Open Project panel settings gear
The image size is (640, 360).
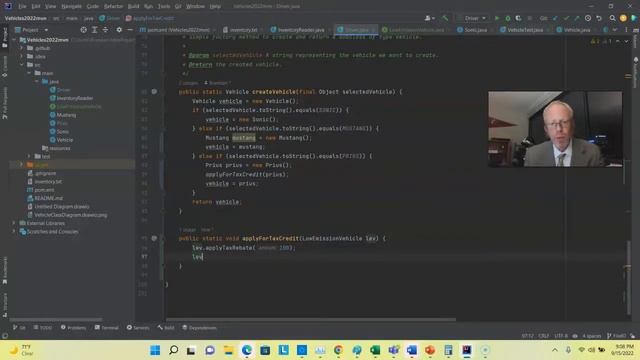pyautogui.click(x=119, y=30)
